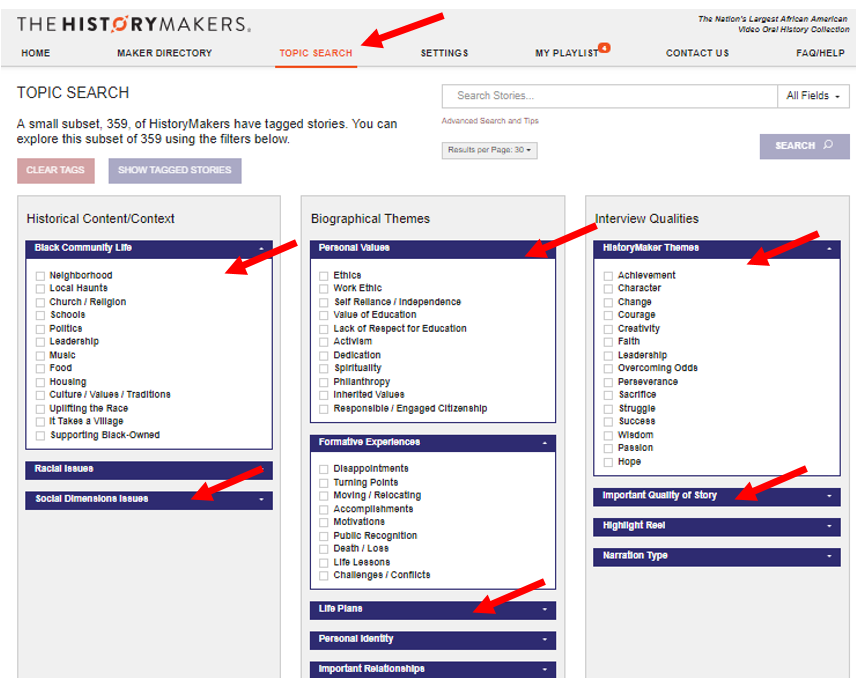Click the Search button
The height and width of the screenshot is (678, 856).
click(804, 146)
